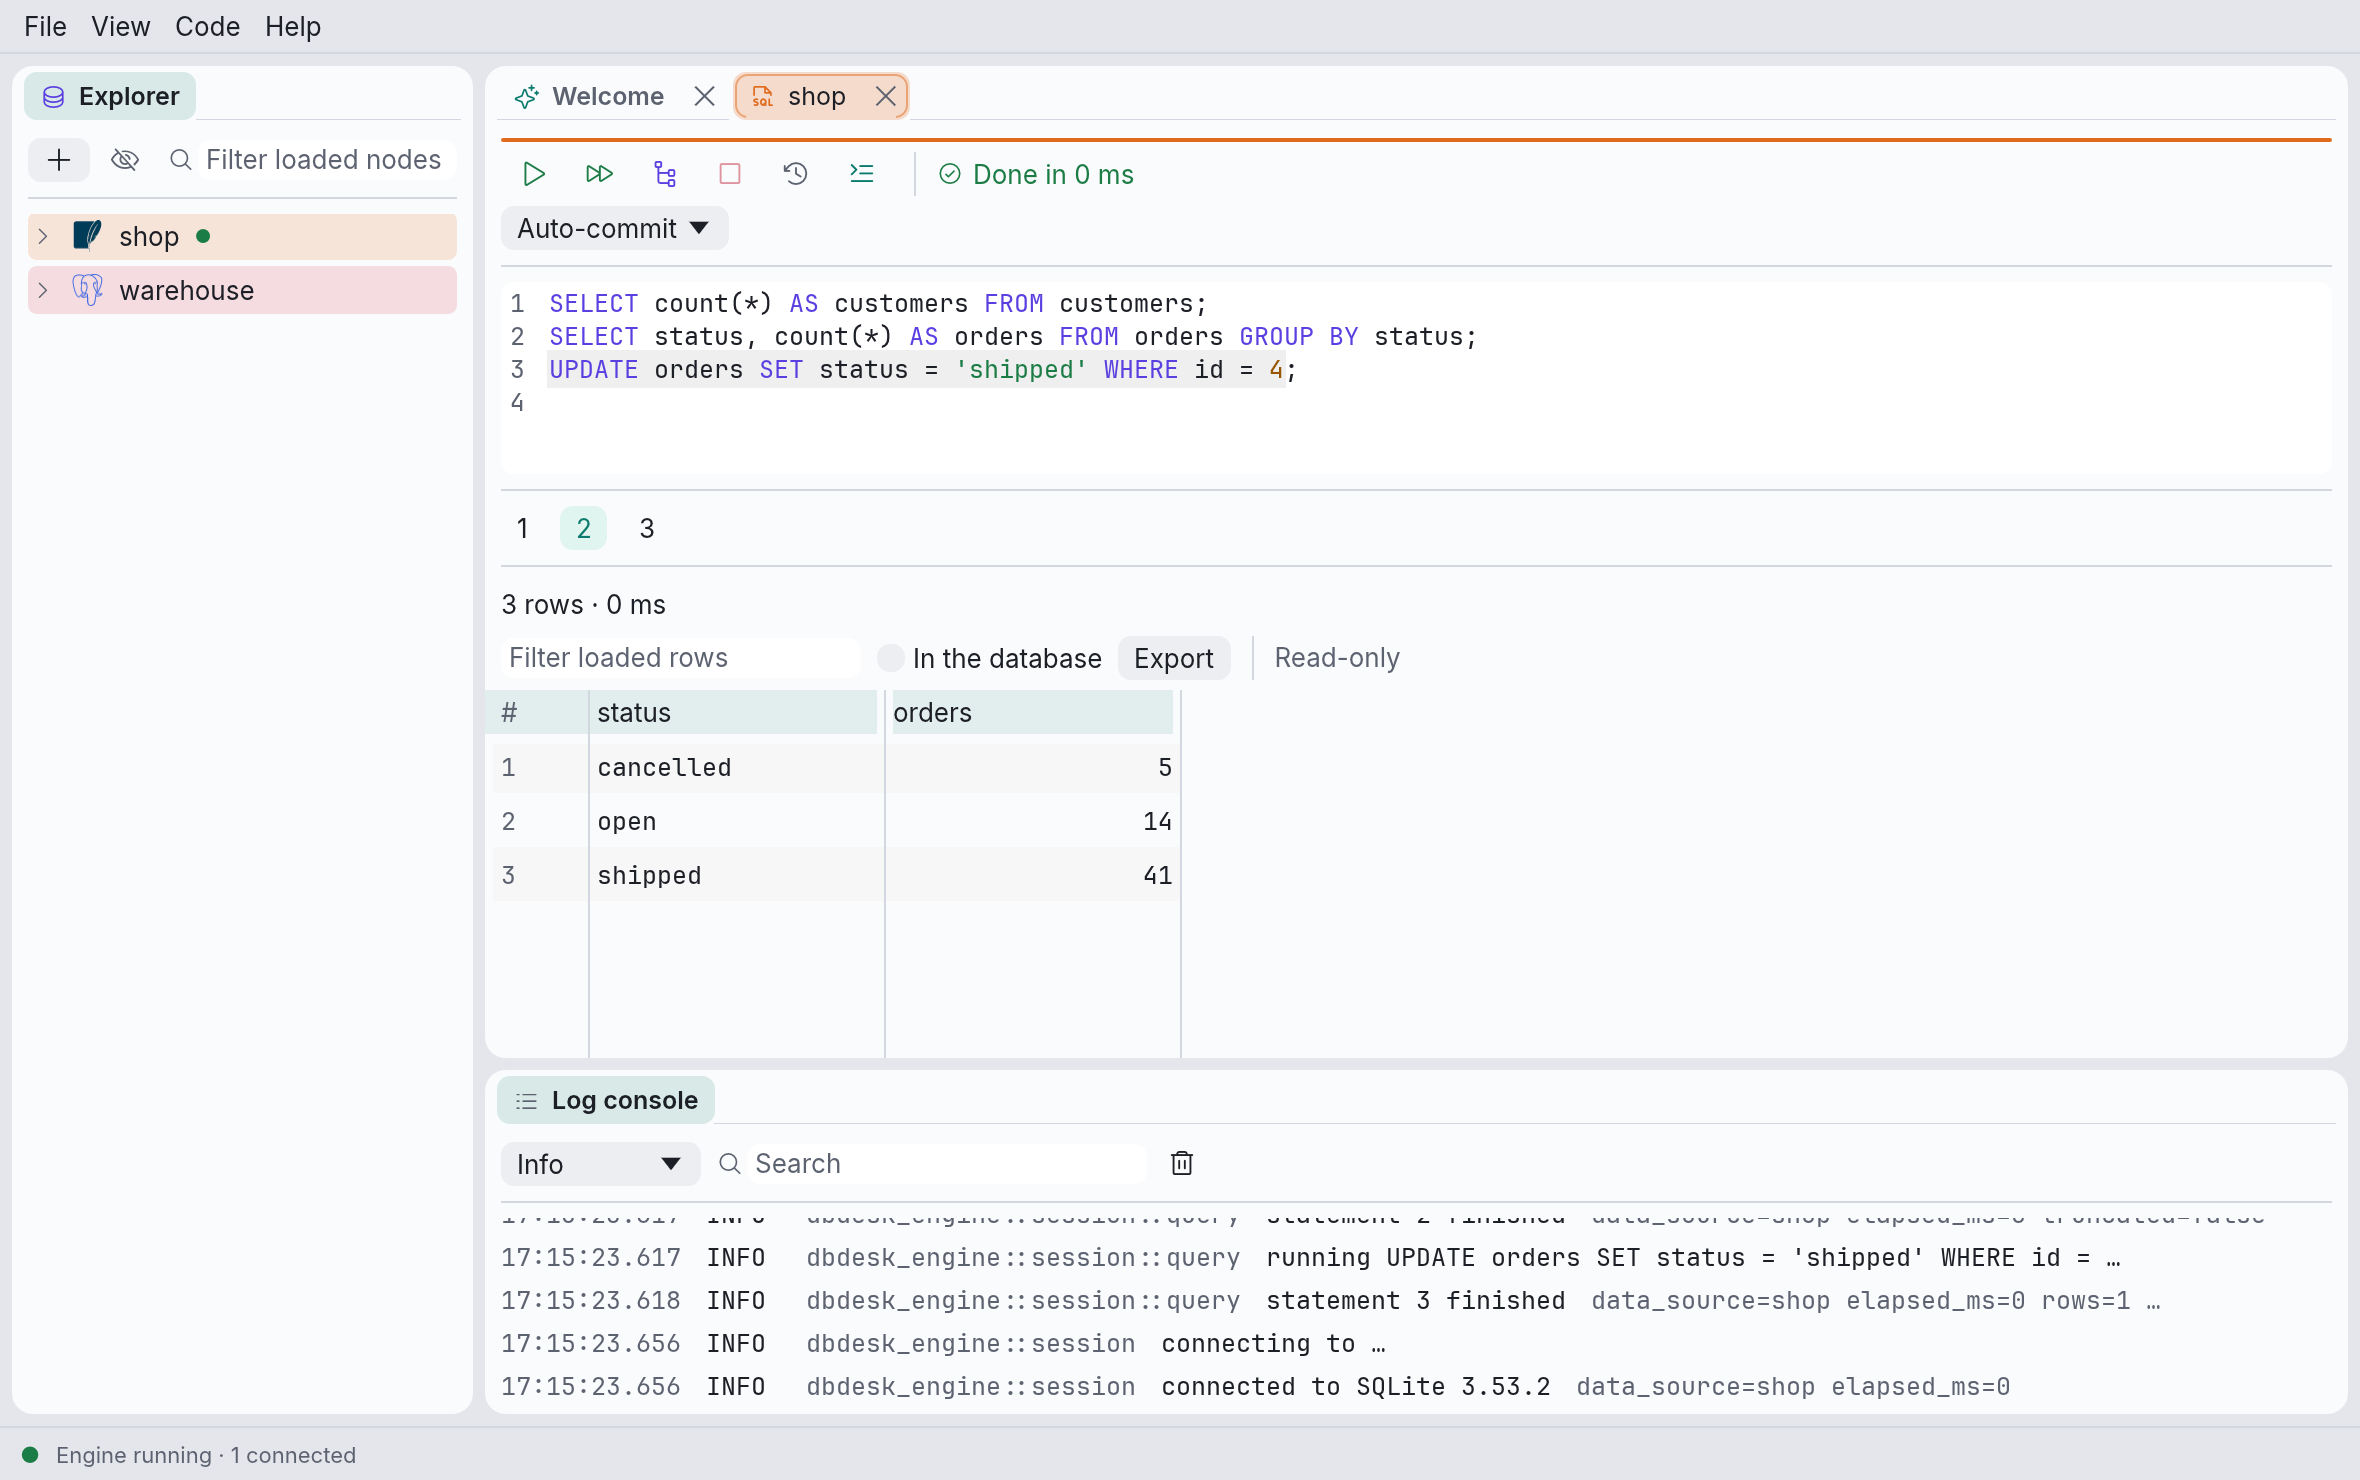Click the shop SQLite database icon in Explorer

click(87, 236)
